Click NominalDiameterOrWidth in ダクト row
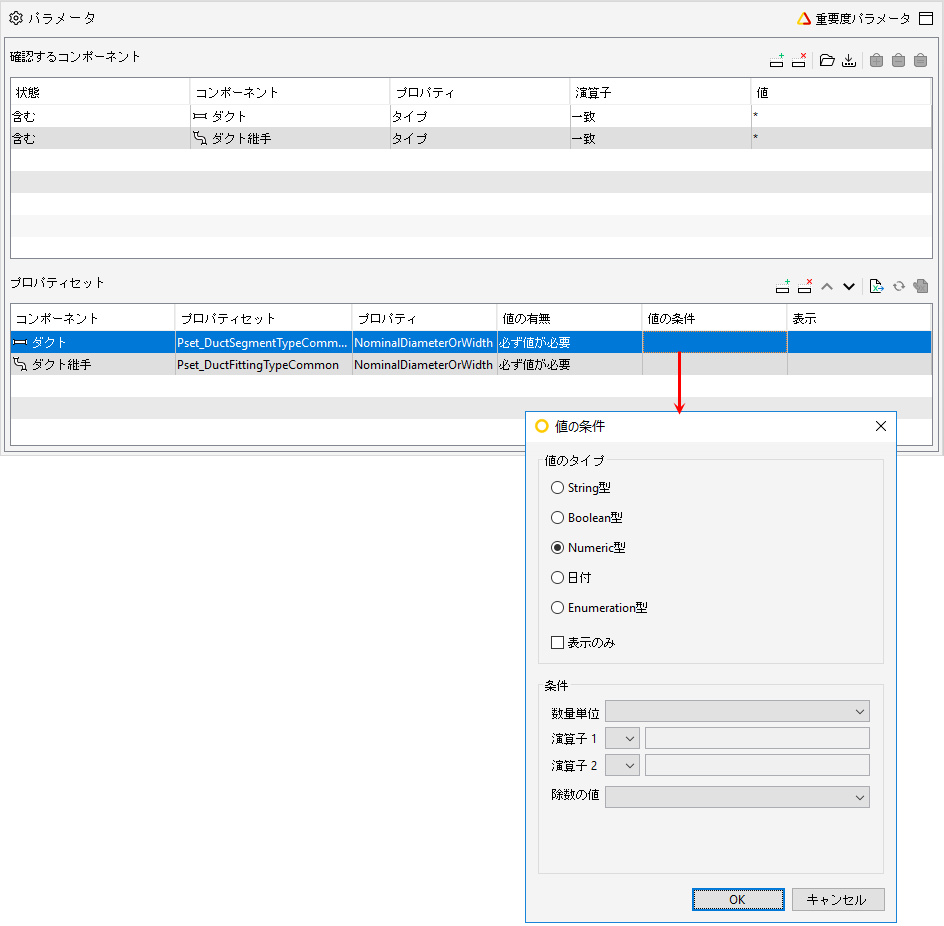Screen dimensions: 944x926 click(x=424, y=342)
